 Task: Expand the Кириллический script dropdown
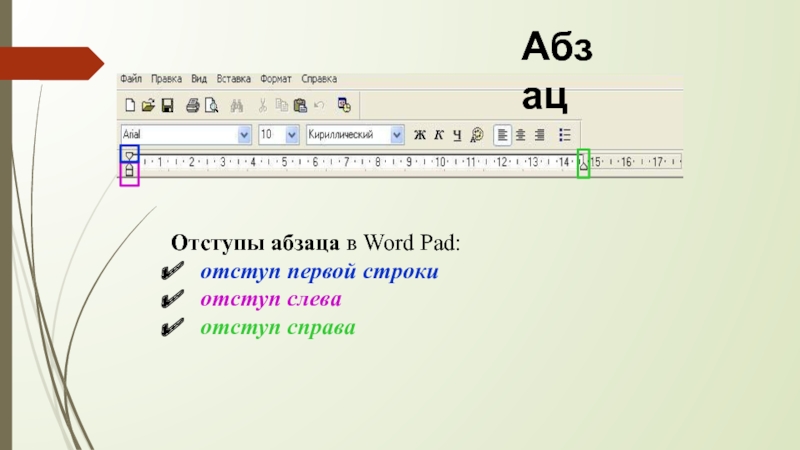coord(397,134)
